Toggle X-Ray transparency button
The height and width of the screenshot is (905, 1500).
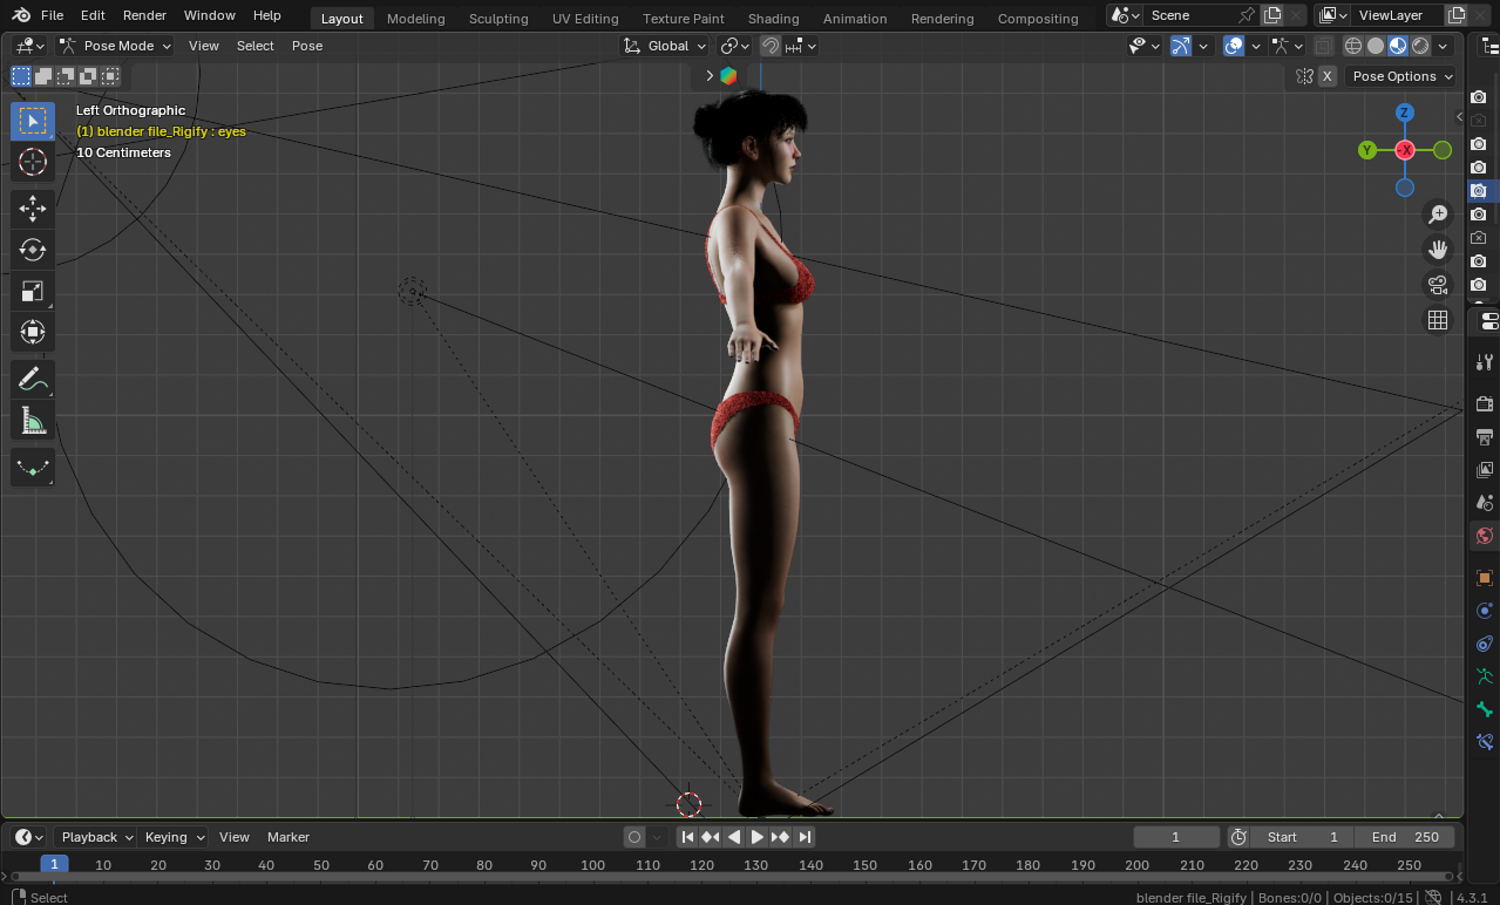1323,46
